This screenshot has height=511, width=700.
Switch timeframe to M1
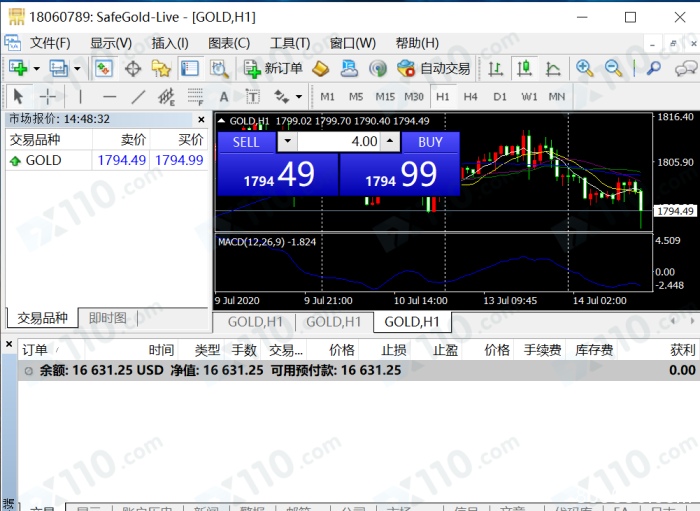pyautogui.click(x=327, y=96)
